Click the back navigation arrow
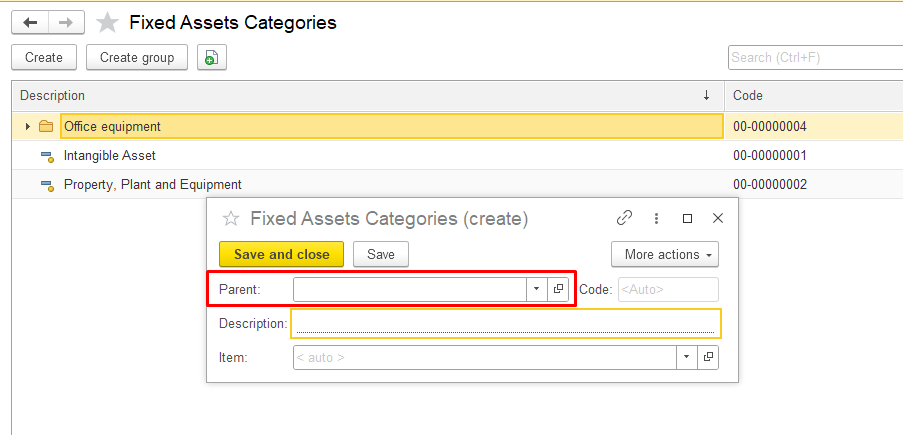Screen dimensions: 903x435 tap(29, 22)
